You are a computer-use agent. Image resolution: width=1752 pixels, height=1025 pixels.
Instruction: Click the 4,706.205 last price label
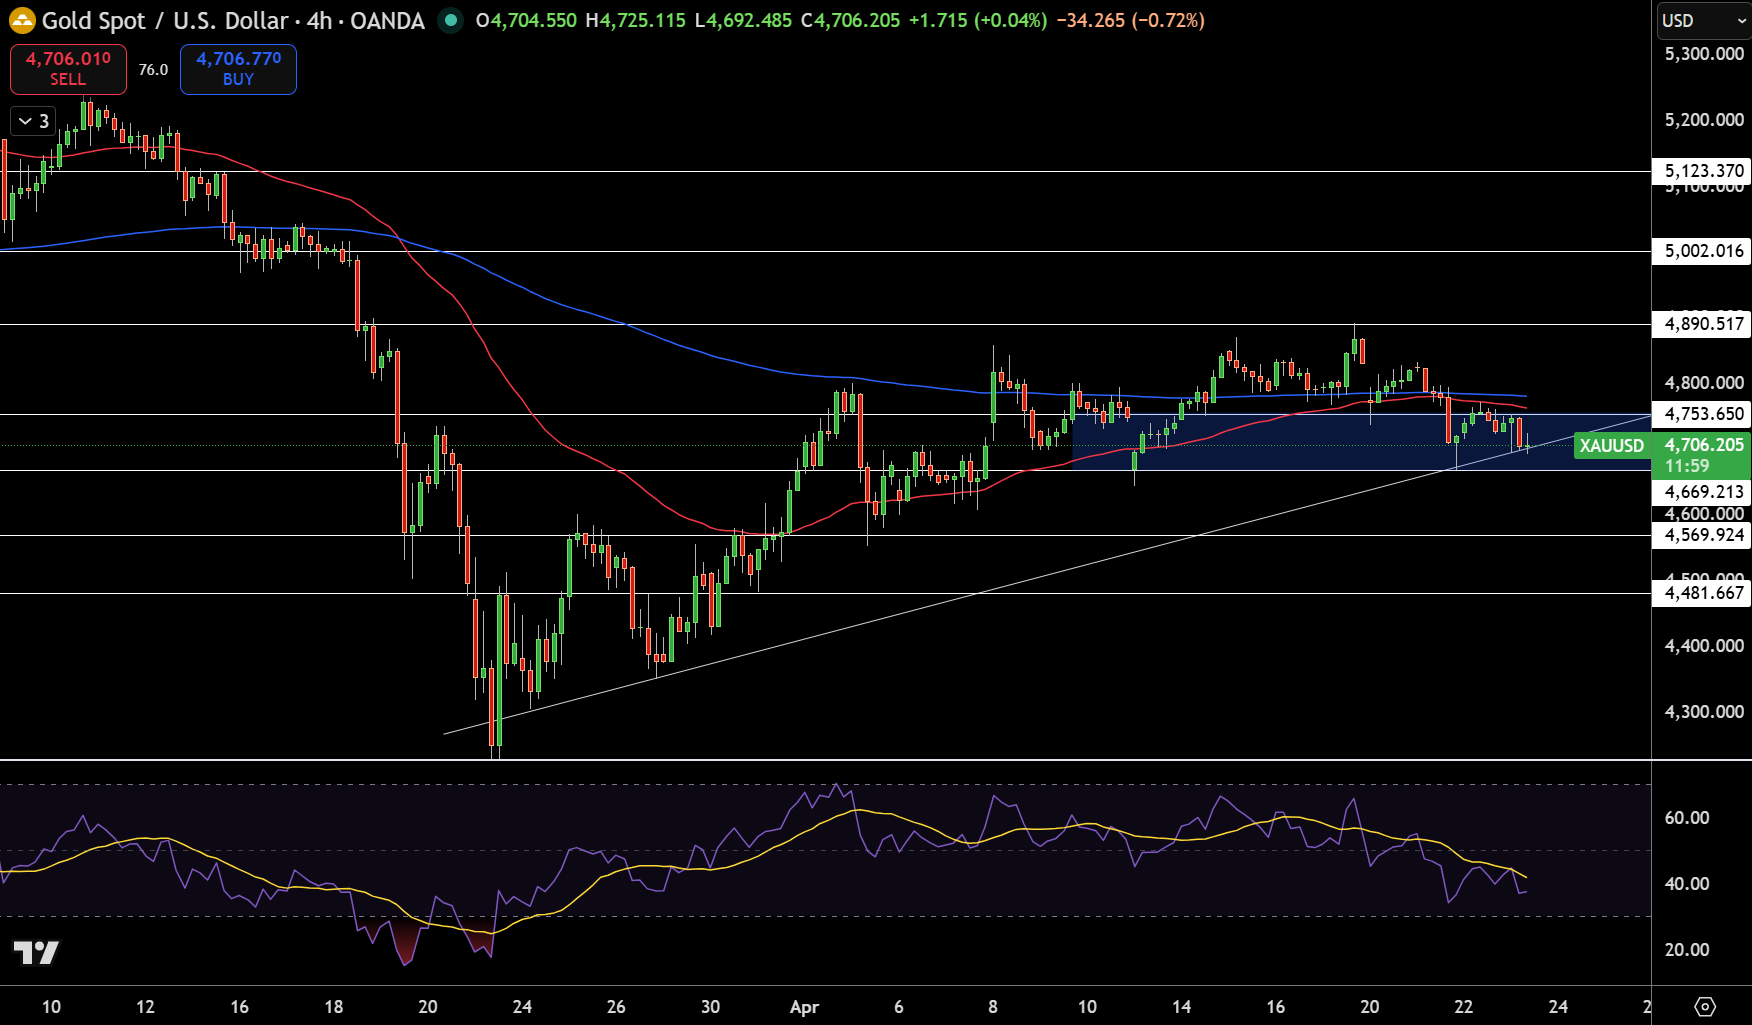tap(1702, 445)
